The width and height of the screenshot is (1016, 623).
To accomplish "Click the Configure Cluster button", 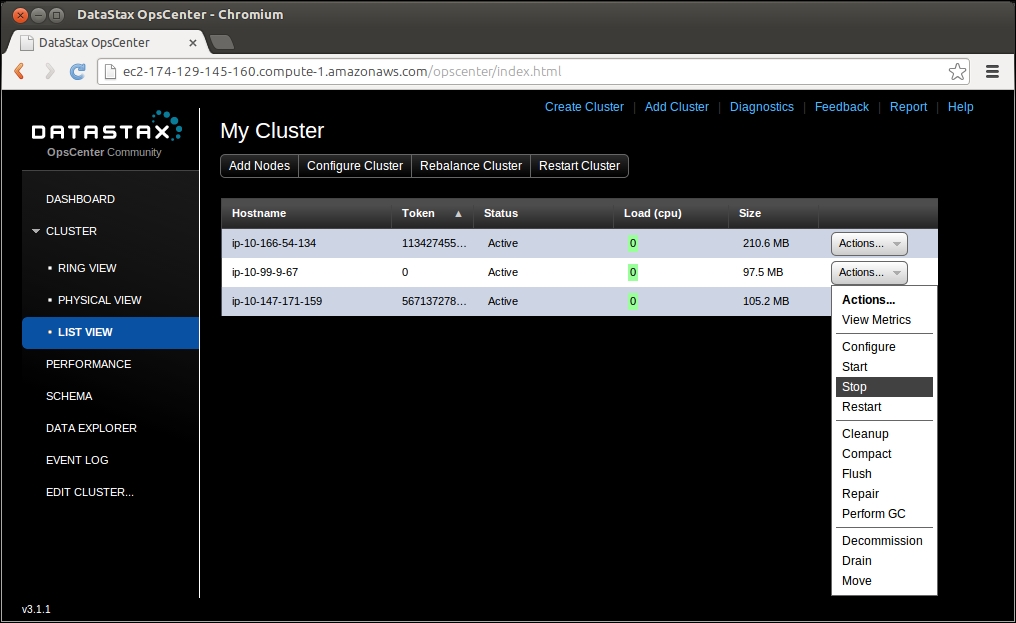I will 354,166.
